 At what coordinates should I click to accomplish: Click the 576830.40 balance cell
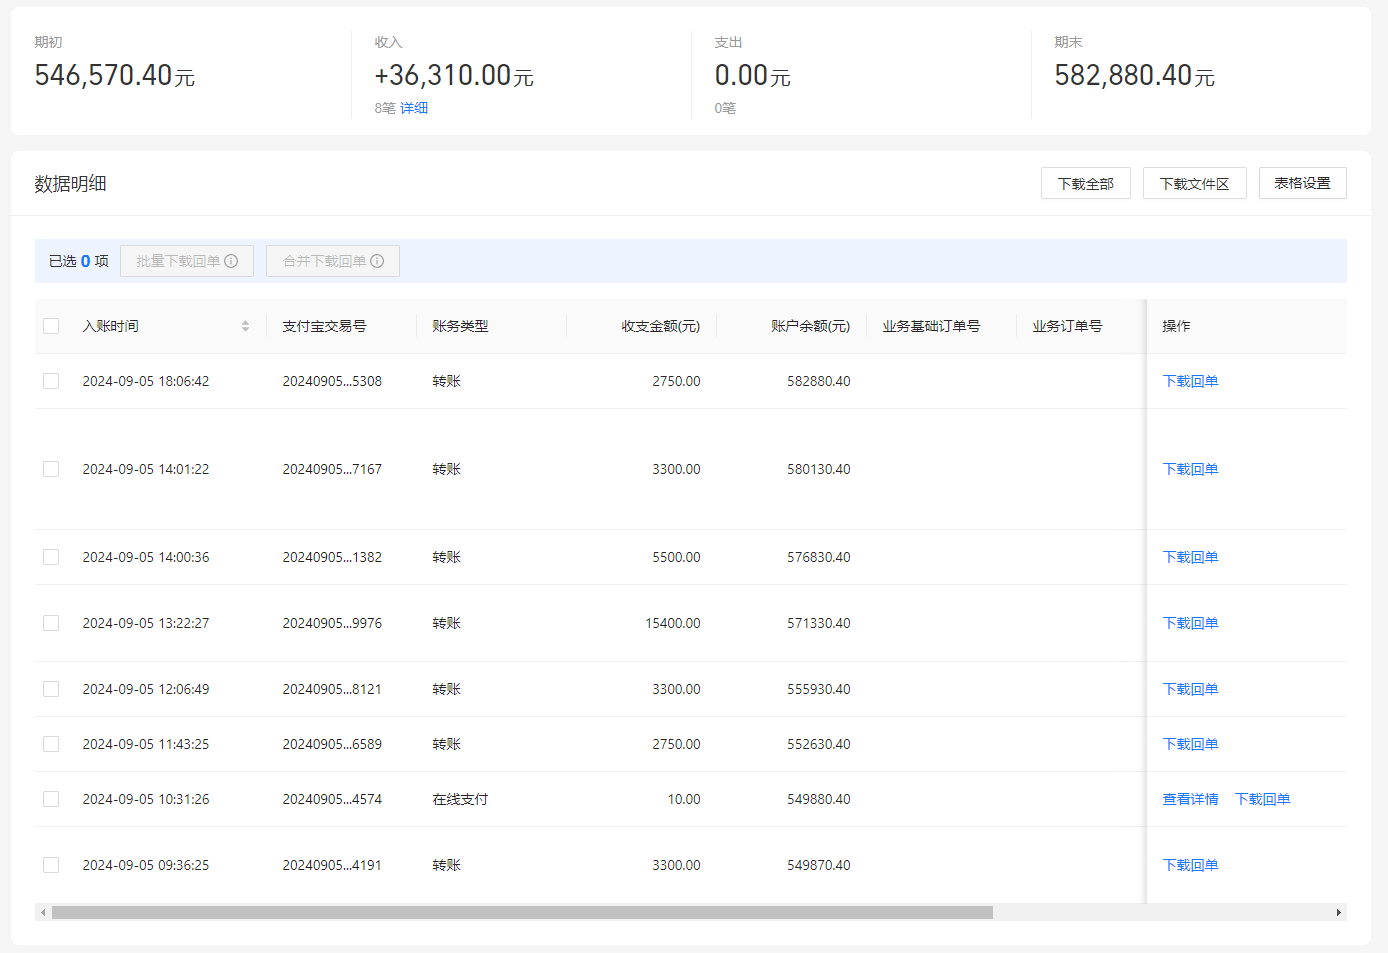[x=819, y=557]
